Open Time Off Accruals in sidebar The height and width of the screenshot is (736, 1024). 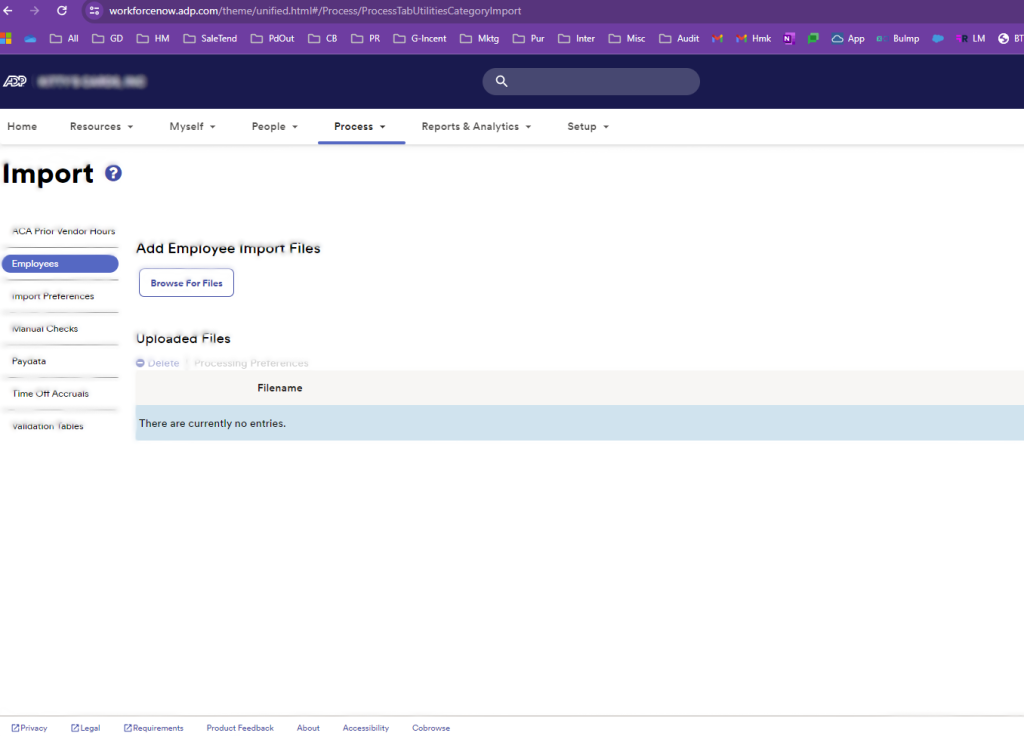(x=50, y=393)
